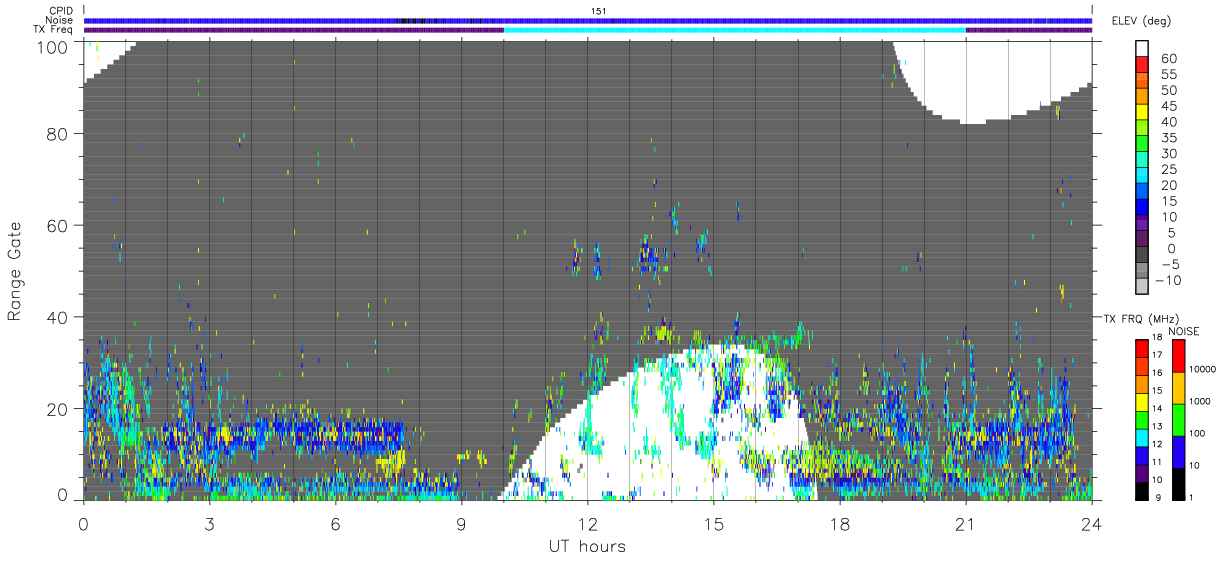Viewport: 1228px width, 567px height.
Task: Click the '60' label on the ELEV colorbar
Action: click(x=1169, y=58)
